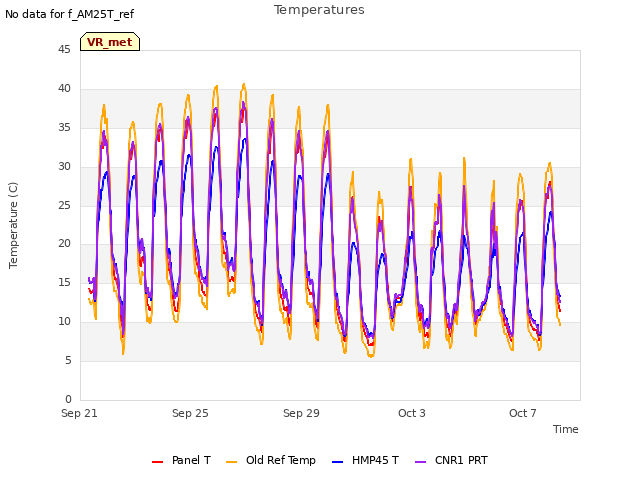Image resolution: width=640 pixels, height=480 pixels.
Task: Click the red Panel T legend swatch
Action: [158, 462]
